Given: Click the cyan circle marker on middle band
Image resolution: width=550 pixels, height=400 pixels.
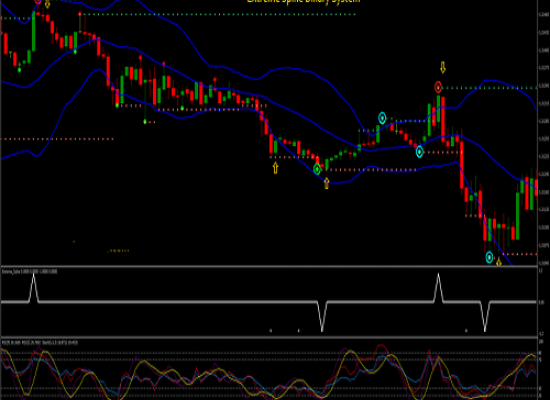Looking at the screenshot, I should pyautogui.click(x=420, y=152).
